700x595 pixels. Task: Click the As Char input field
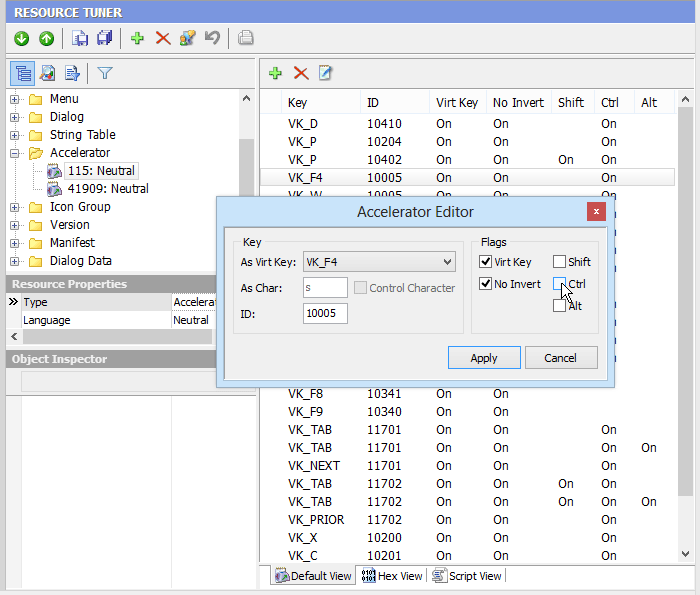pos(325,287)
